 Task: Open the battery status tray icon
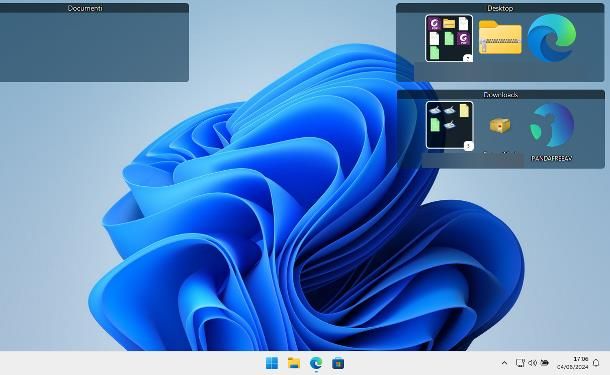click(x=545, y=363)
